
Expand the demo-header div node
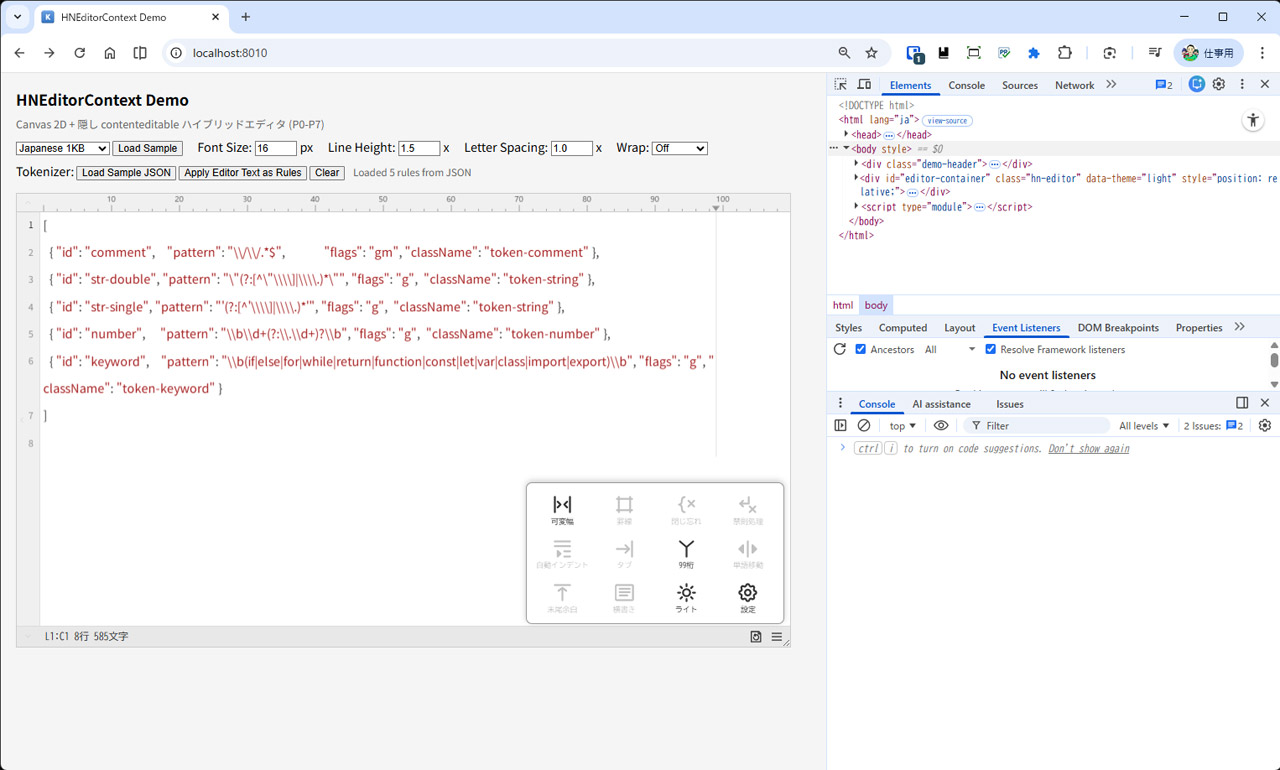click(x=856, y=163)
